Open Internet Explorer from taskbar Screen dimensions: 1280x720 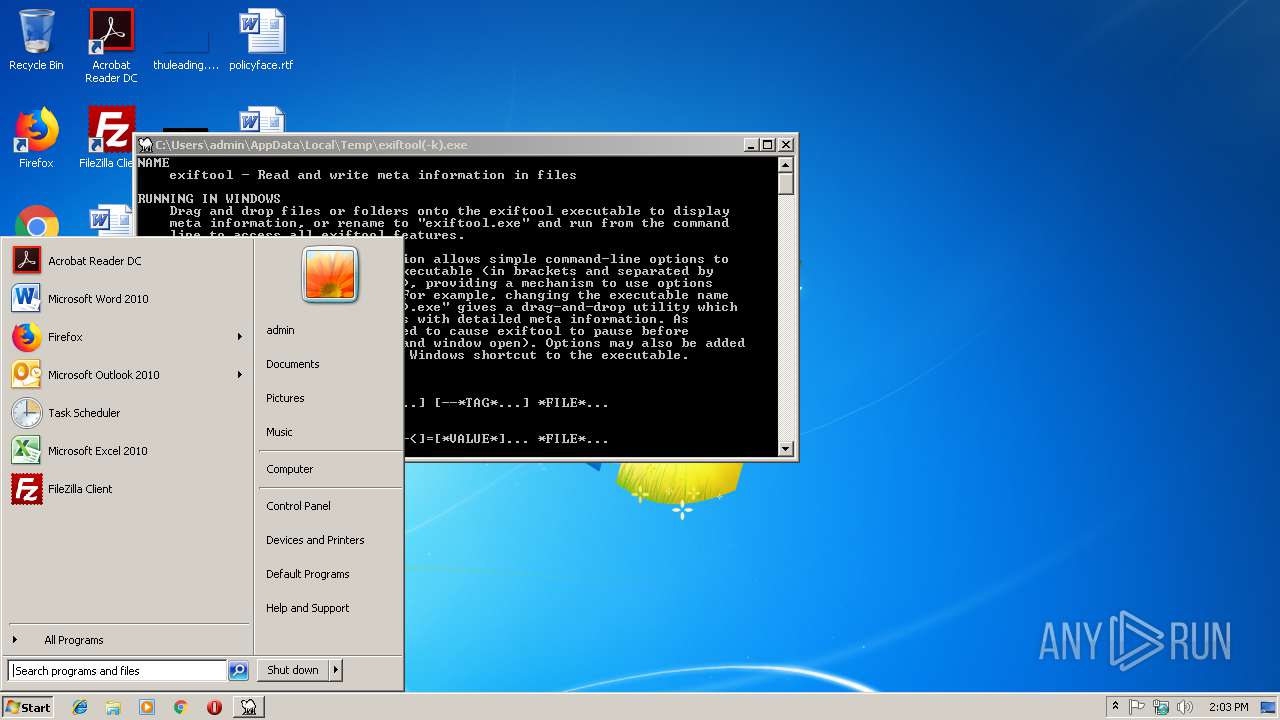[x=80, y=707]
